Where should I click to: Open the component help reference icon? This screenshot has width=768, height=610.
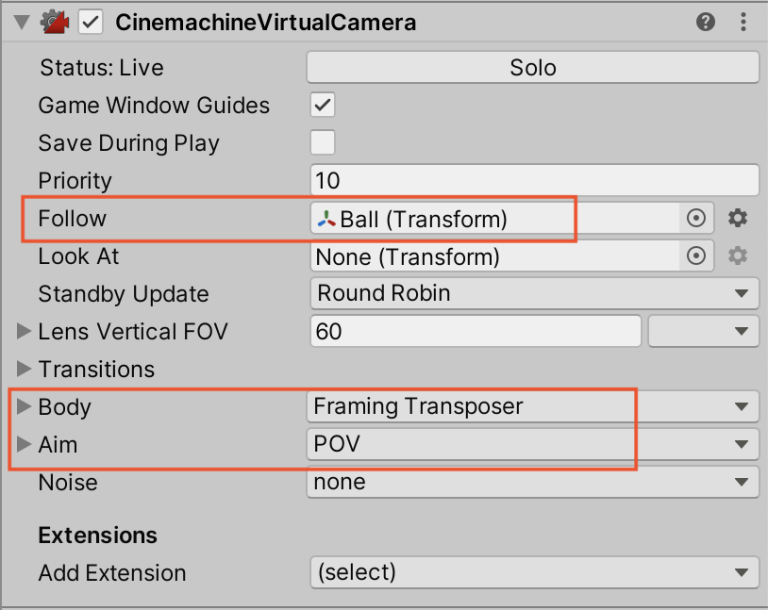pos(706,21)
